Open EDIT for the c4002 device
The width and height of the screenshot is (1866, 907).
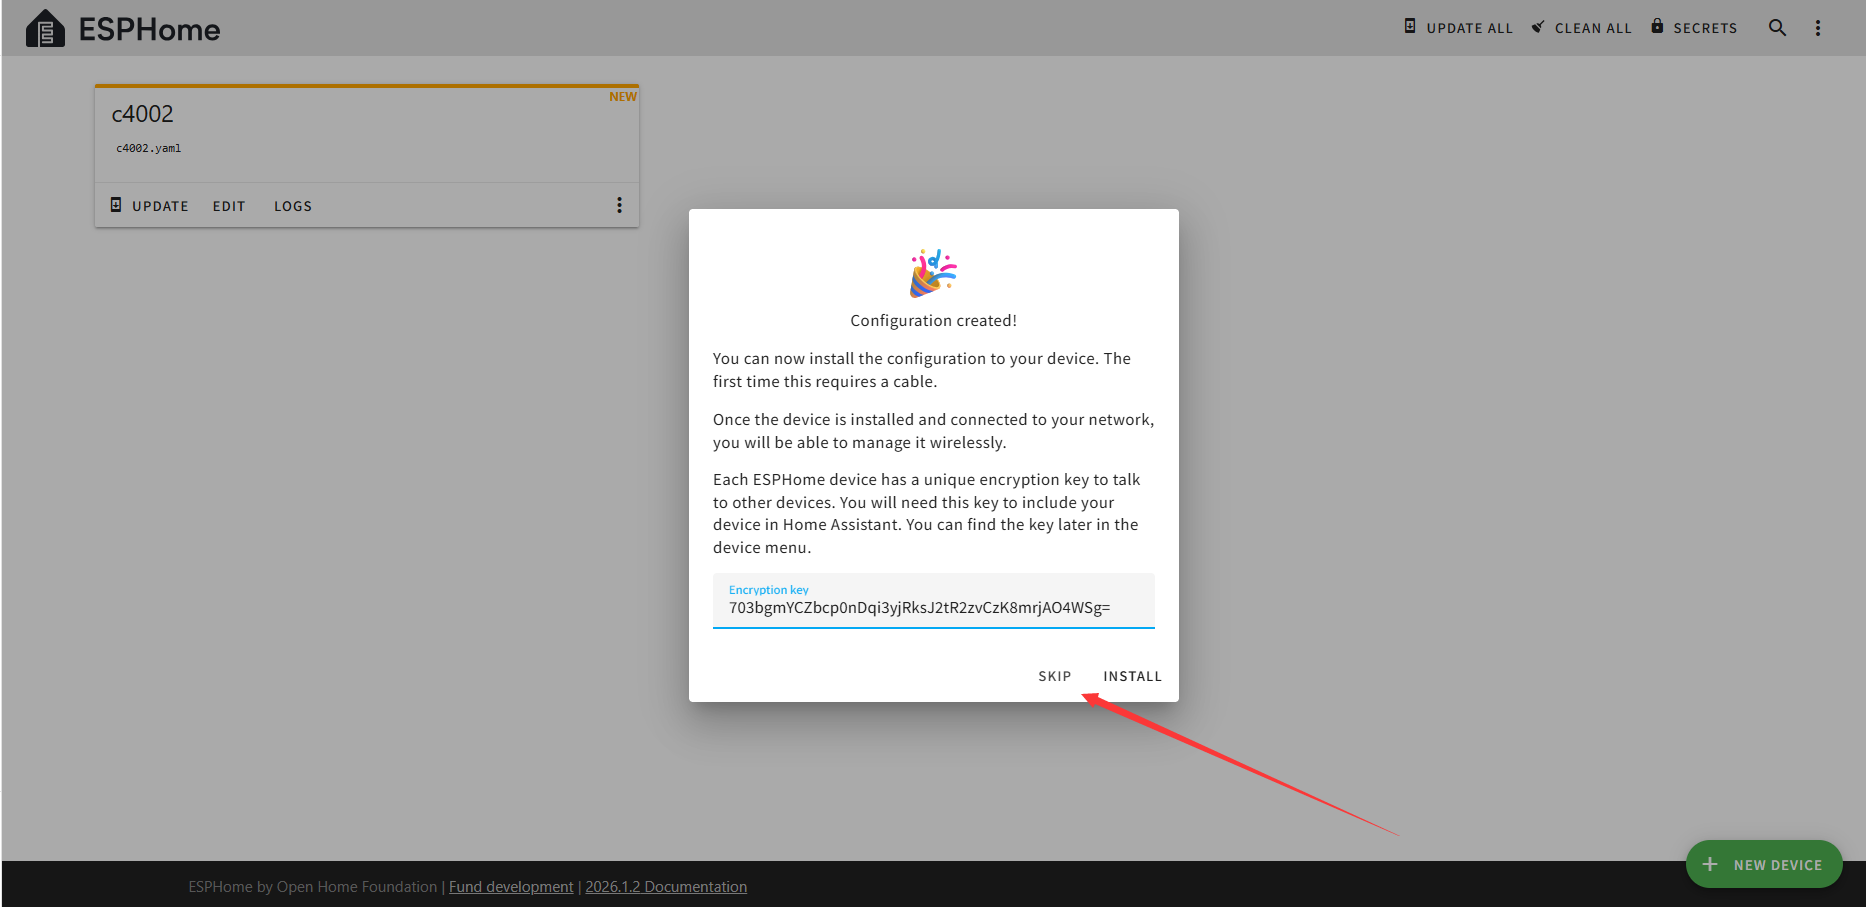[x=229, y=206]
